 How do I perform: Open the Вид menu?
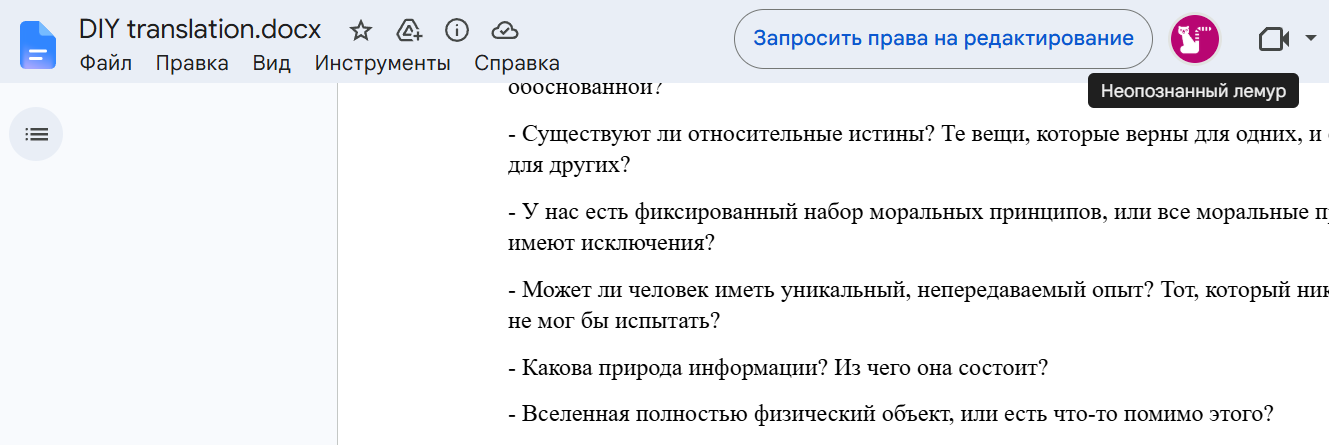tap(272, 64)
